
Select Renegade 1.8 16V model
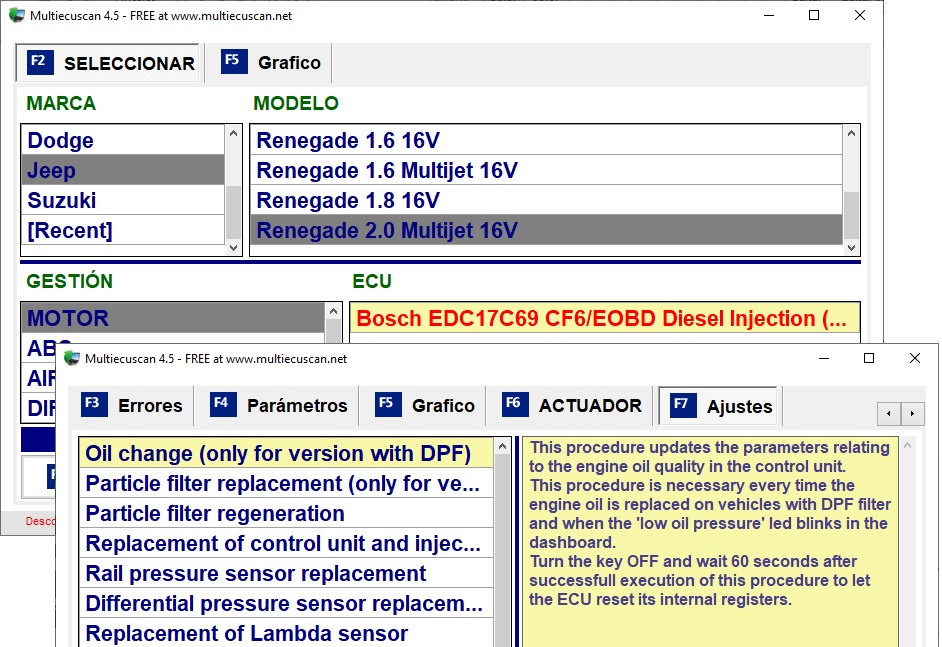pyautogui.click(x=546, y=200)
